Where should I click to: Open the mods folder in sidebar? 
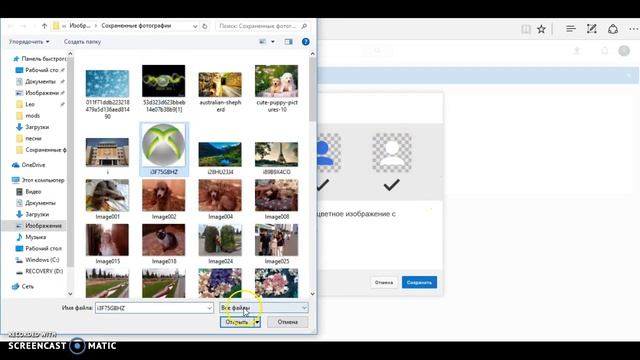(x=32, y=116)
